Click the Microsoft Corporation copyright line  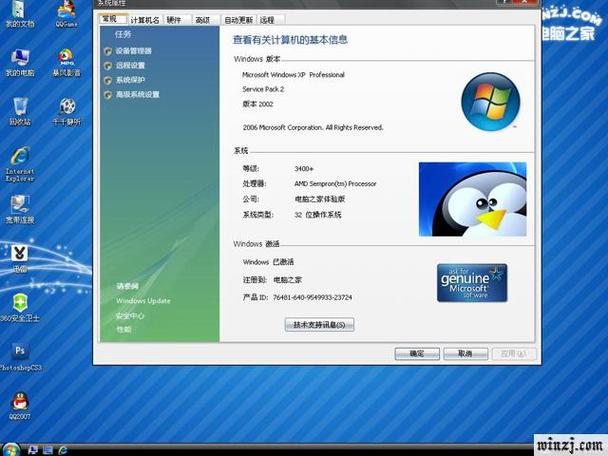[313, 127]
